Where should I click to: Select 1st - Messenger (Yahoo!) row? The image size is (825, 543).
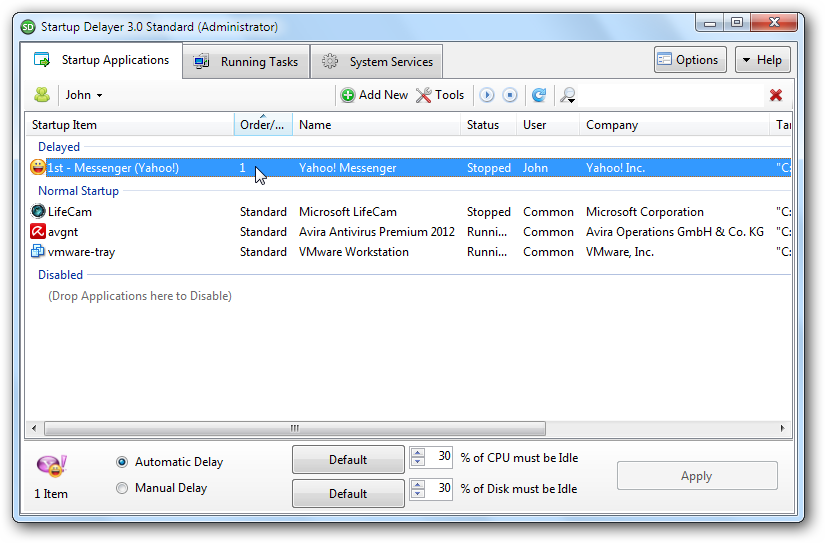(408, 168)
